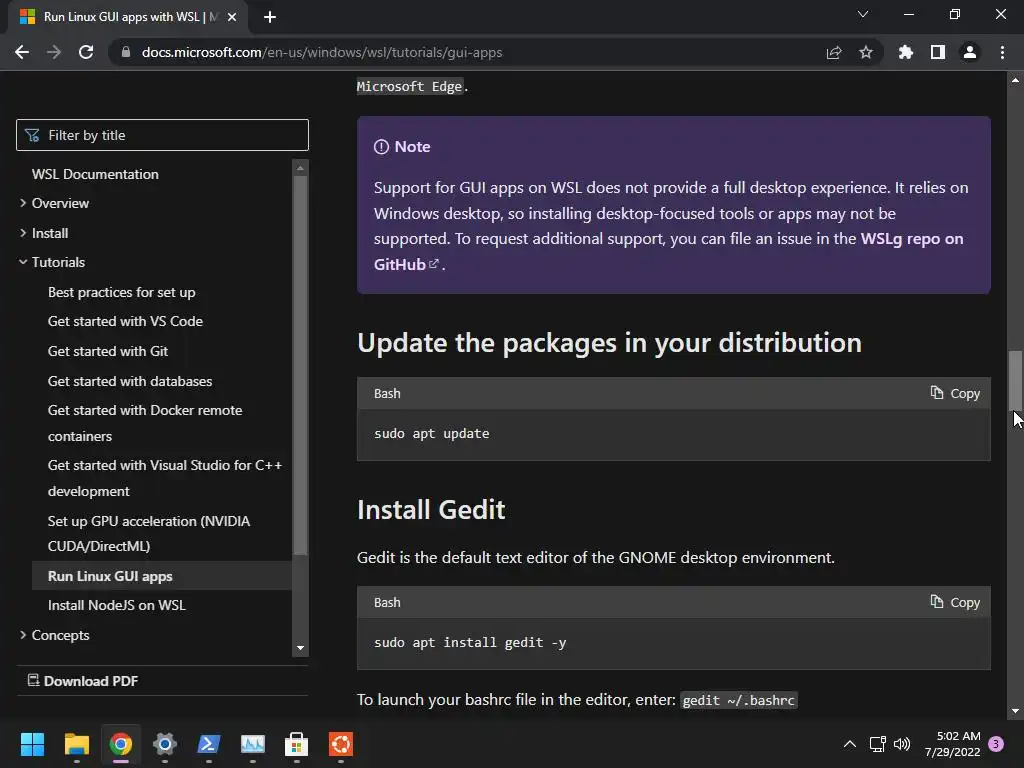
Task: Click the browser forward arrow
Action: click(54, 52)
